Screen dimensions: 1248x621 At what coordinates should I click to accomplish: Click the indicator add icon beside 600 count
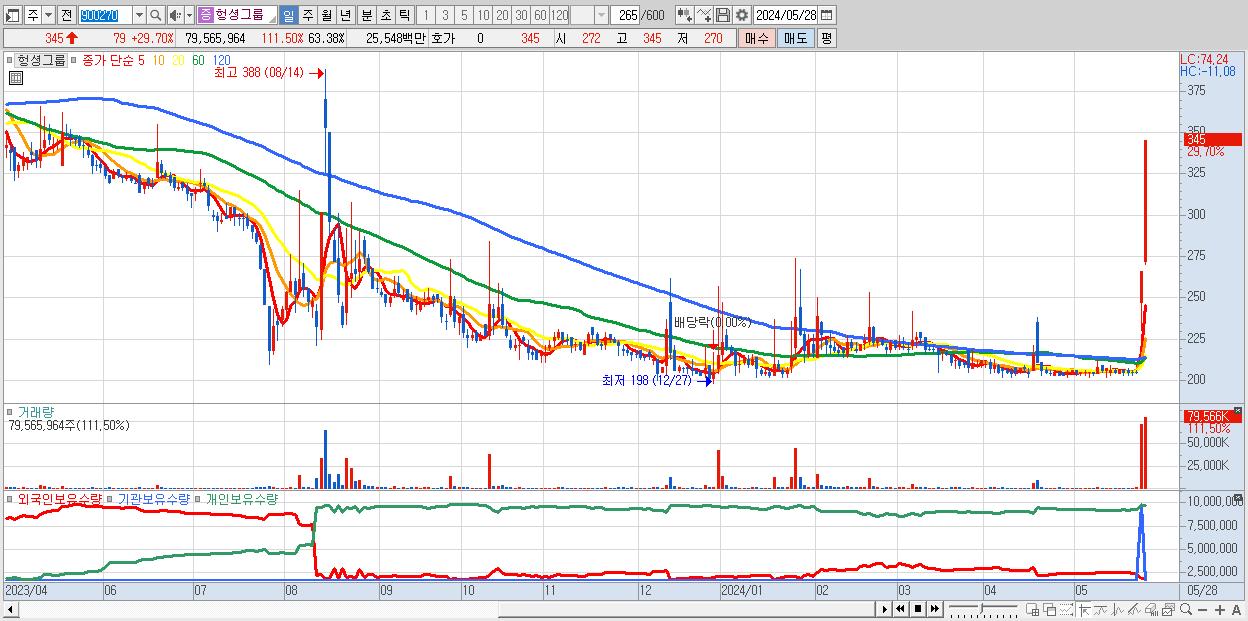coord(684,15)
